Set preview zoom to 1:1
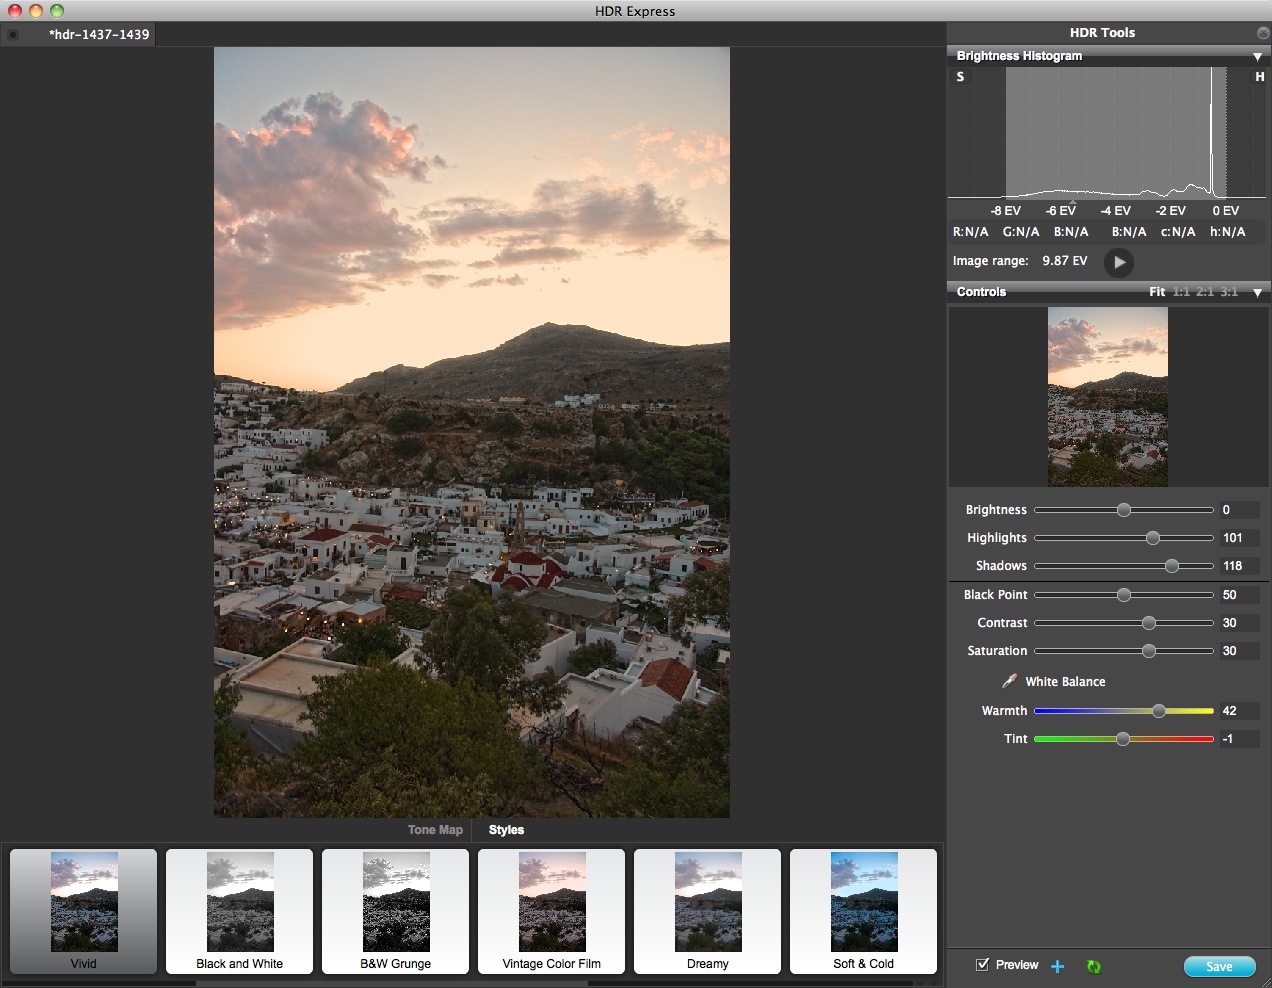 (1183, 291)
